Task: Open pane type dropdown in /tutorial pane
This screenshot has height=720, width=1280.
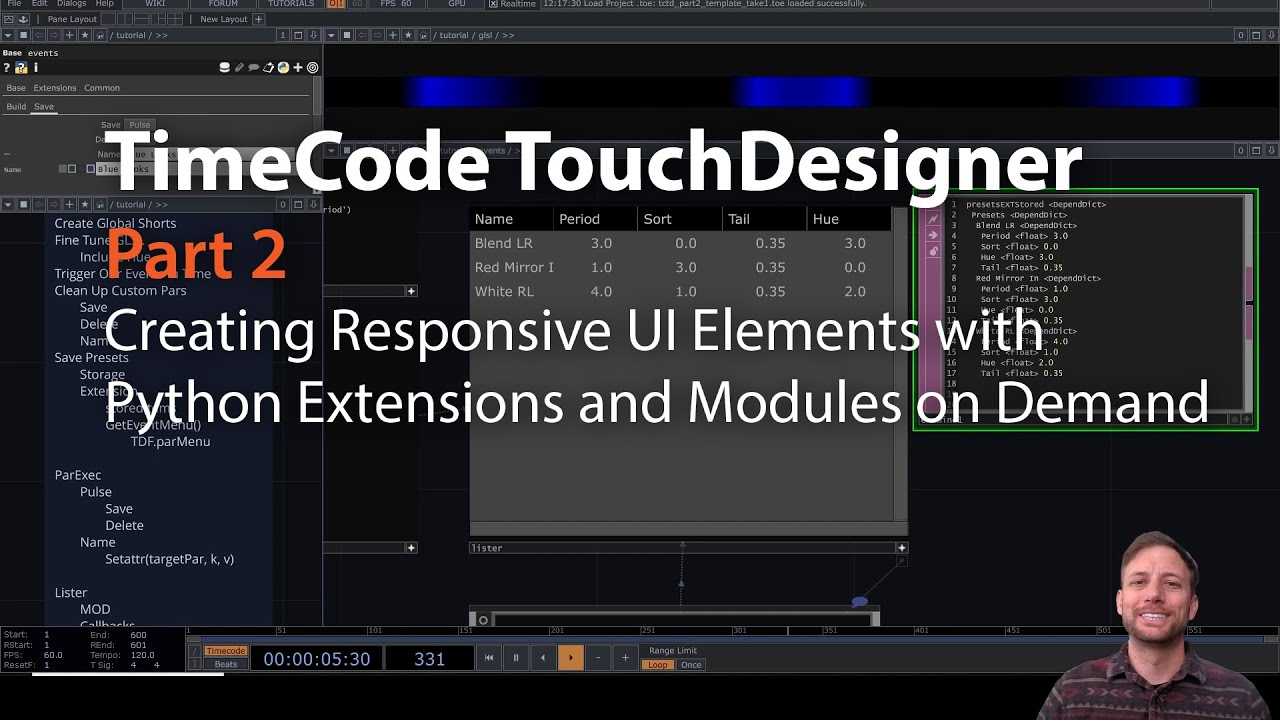Action: click(x=9, y=35)
